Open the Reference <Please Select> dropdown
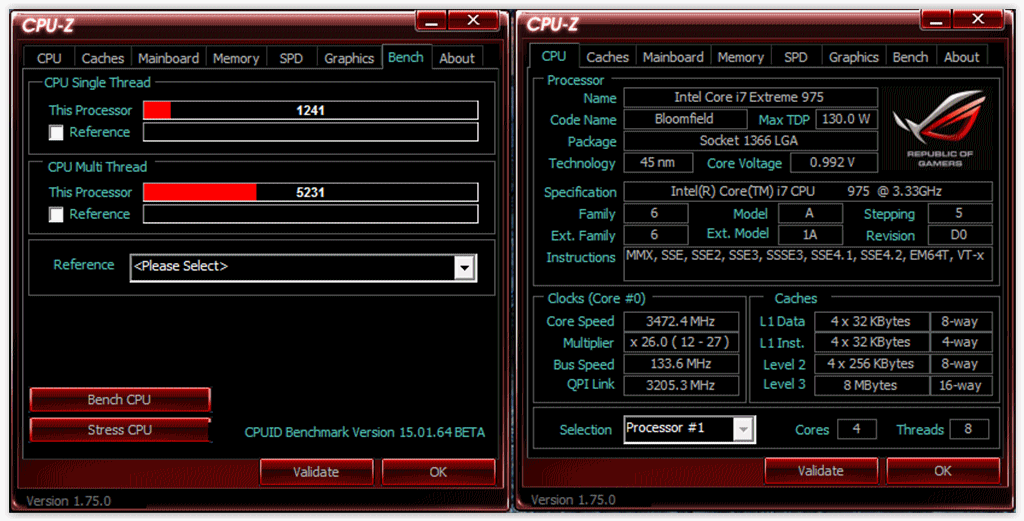 pos(304,268)
